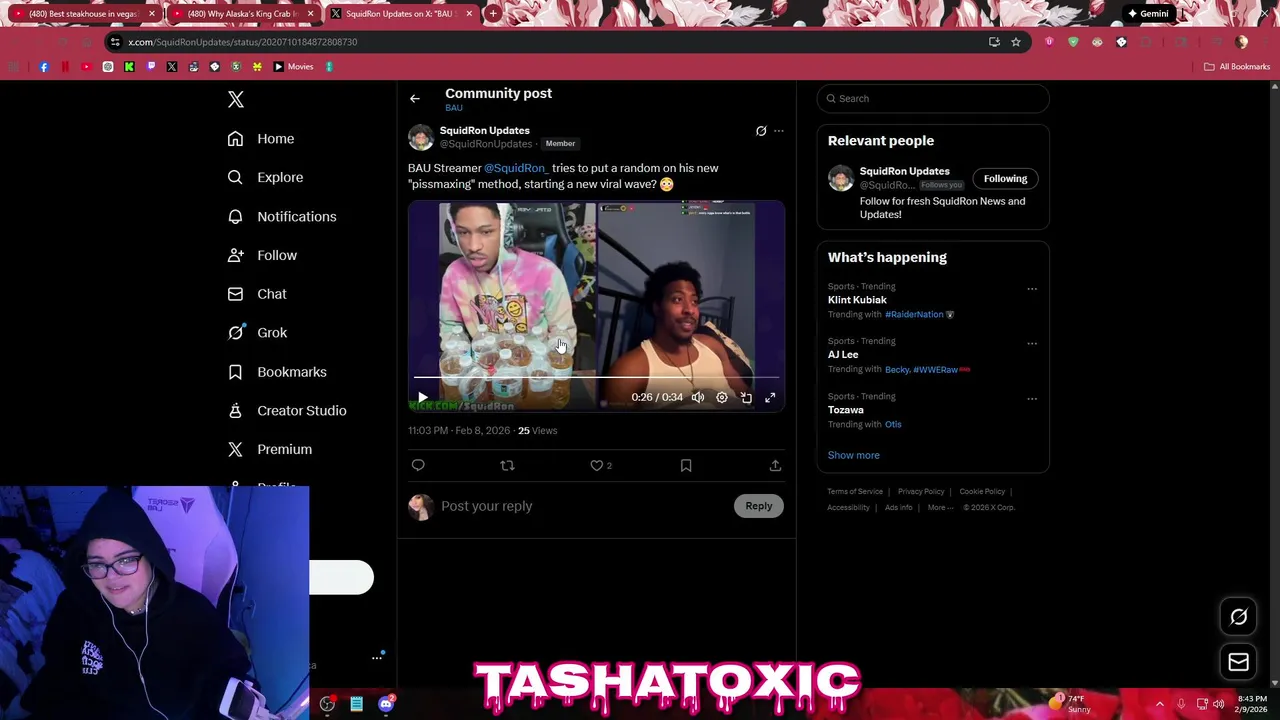The image size is (1280, 720).
Task: Toggle picture-in-picture on the video
Action: (746, 397)
